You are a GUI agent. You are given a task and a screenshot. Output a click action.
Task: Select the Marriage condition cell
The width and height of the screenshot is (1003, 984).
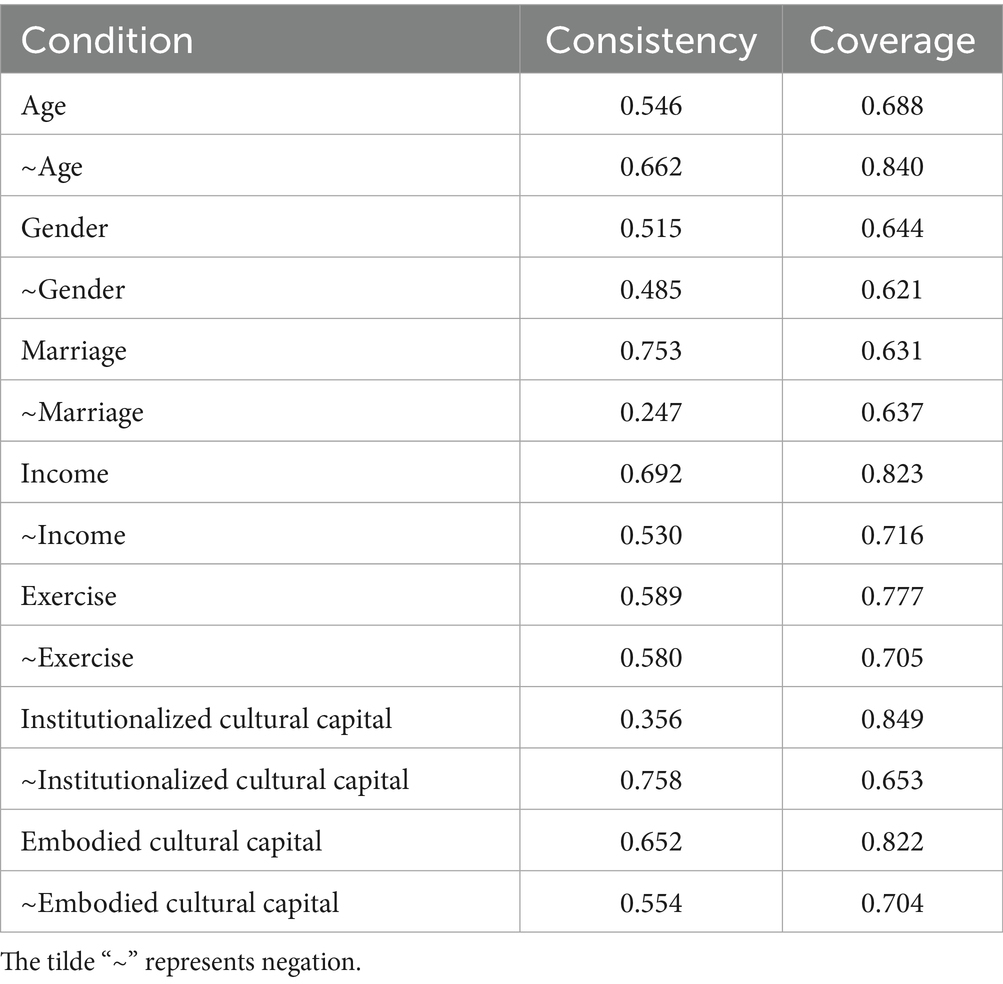point(73,350)
